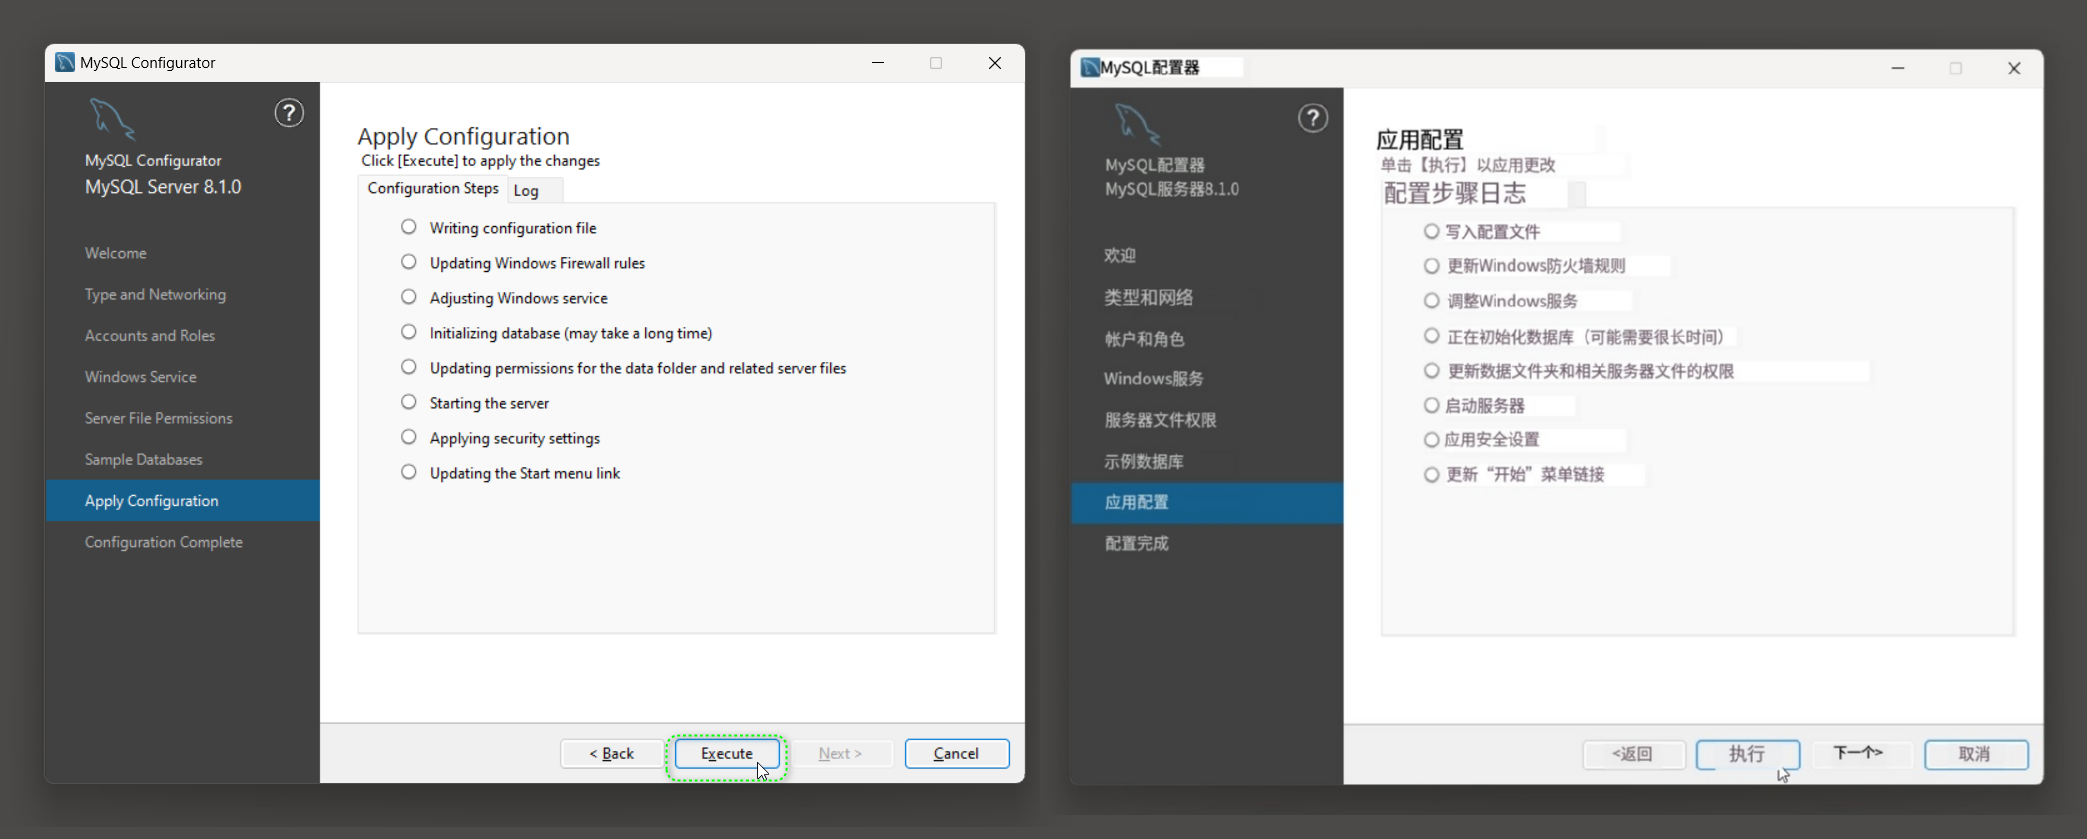Screen dimensions: 2087x839
Task: Open Server File Permissions sidebar step
Action: (159, 418)
